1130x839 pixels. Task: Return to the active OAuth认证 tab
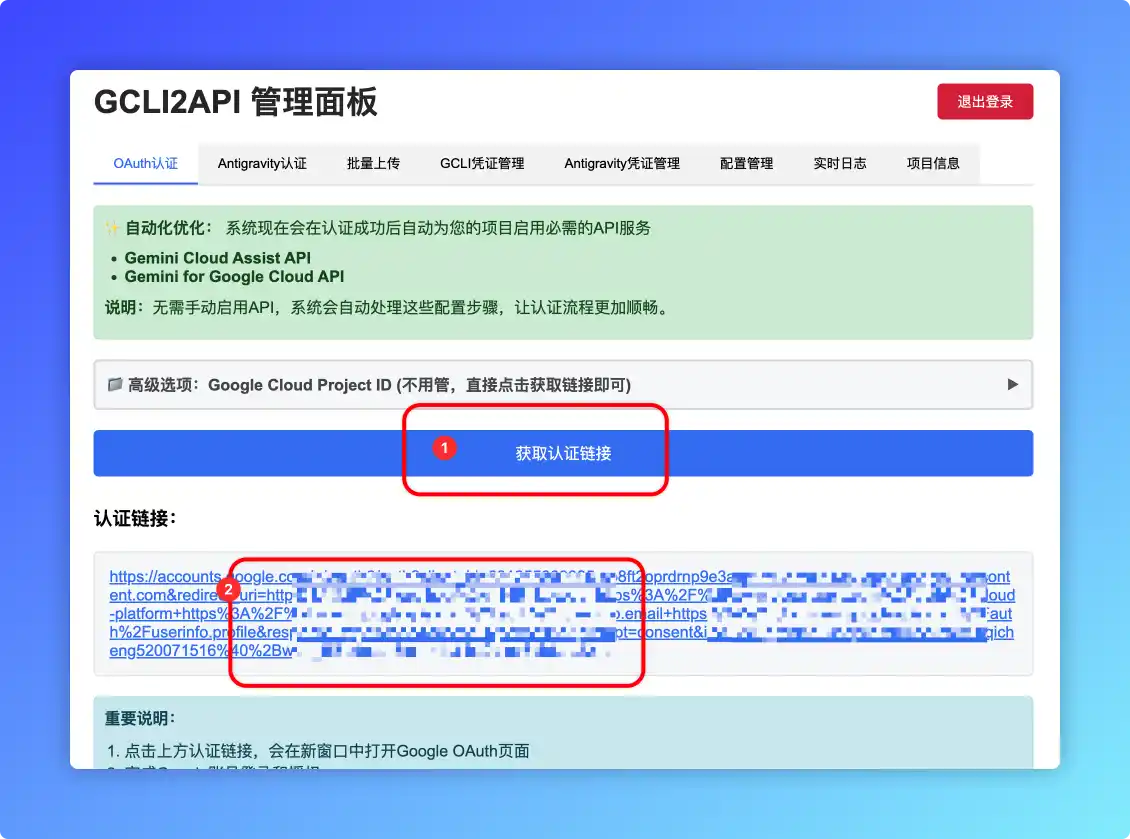[144, 163]
